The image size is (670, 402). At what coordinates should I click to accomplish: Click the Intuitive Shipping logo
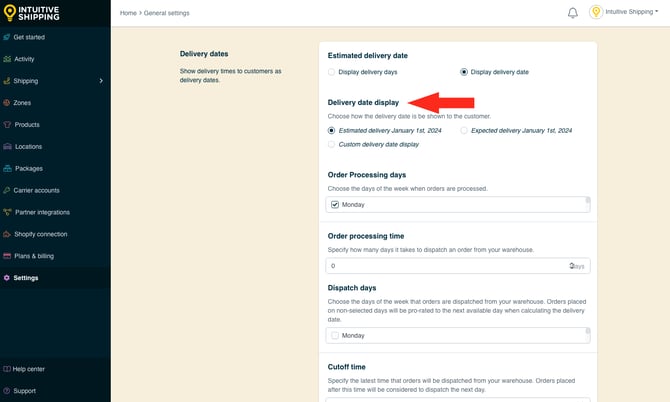pos(32,13)
